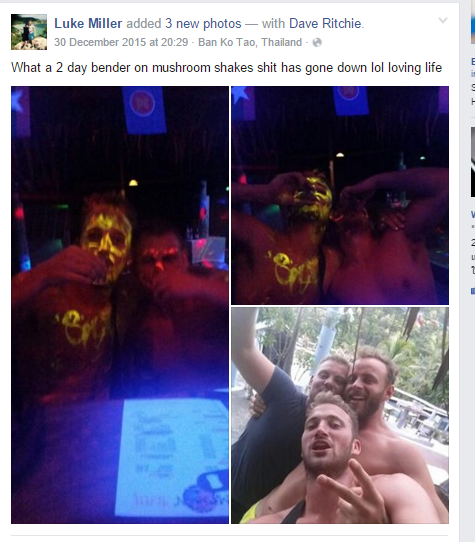The image size is (475, 542).
Task: Open the large UV face-paint photo on the left
Action: click(120, 305)
